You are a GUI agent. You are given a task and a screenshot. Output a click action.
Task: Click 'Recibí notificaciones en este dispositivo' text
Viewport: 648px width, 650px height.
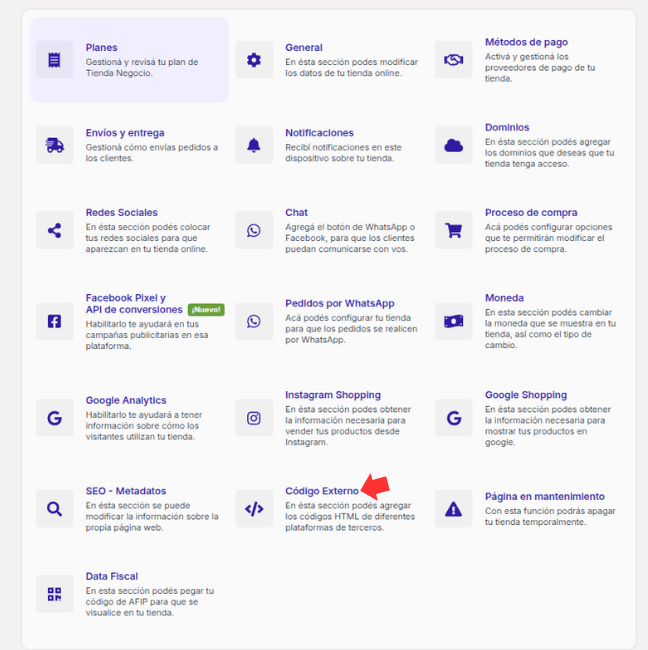tap(343, 153)
